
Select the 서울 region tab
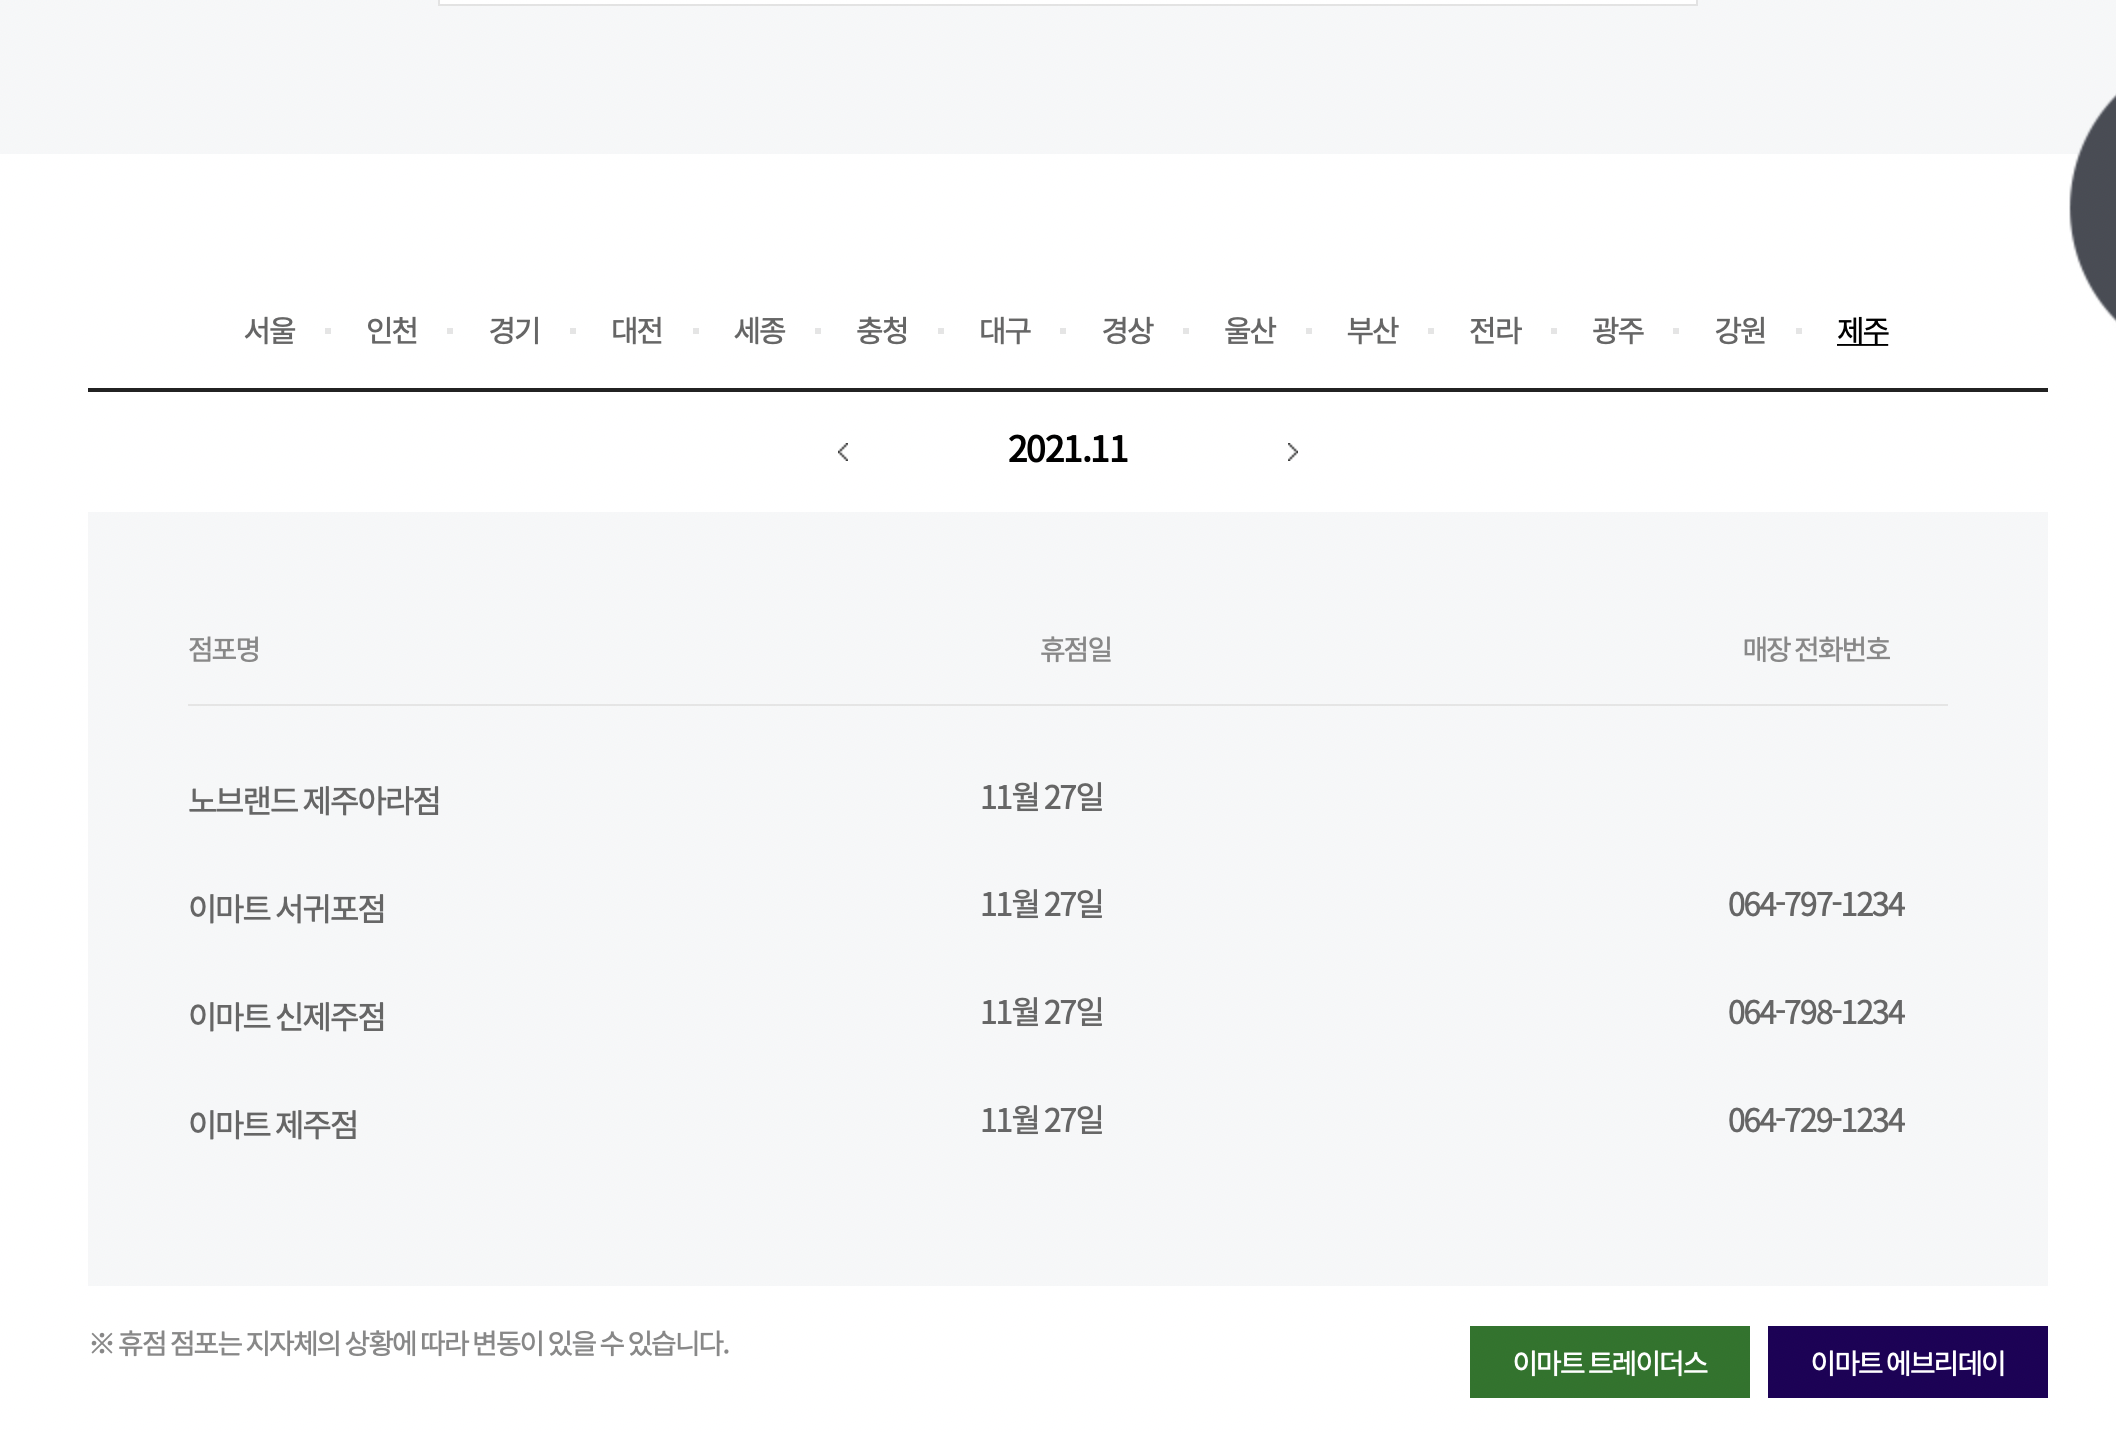click(x=270, y=330)
